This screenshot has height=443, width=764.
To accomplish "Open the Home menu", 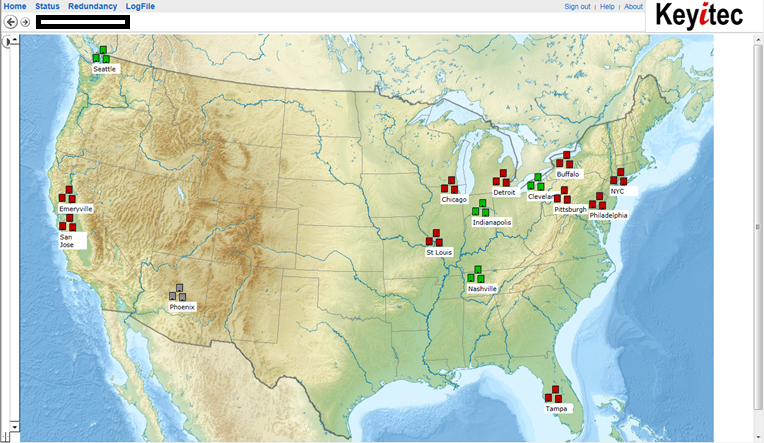I will 15,6.
